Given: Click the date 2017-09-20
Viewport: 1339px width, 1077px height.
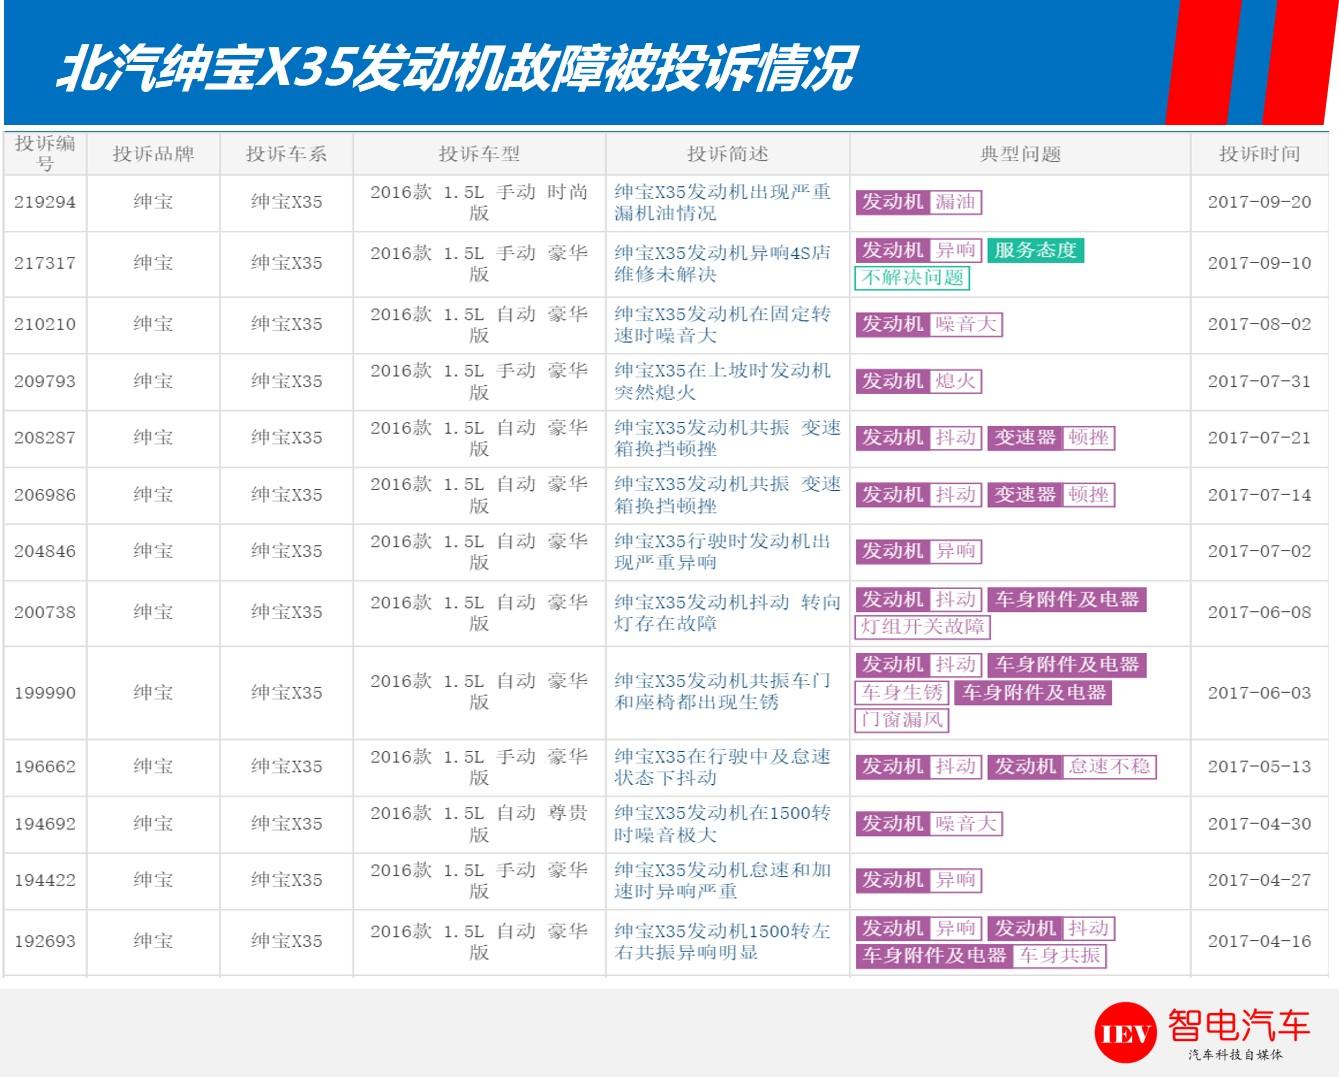Looking at the screenshot, I should tap(1259, 202).
